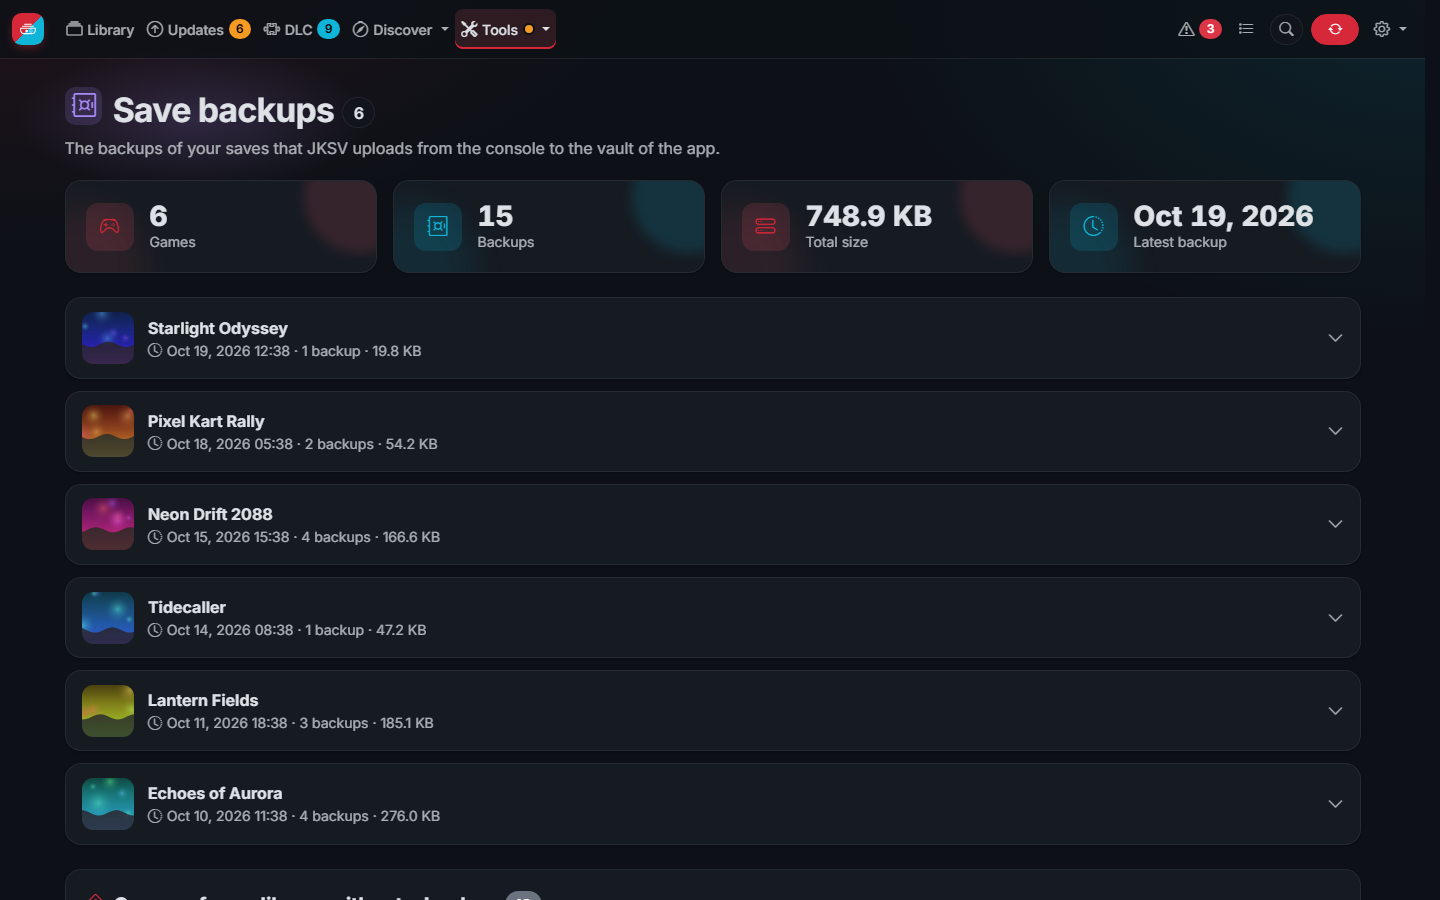The image size is (1440, 900).
Task: Click the Echoes of Aurora game thumbnail
Action: tap(108, 804)
